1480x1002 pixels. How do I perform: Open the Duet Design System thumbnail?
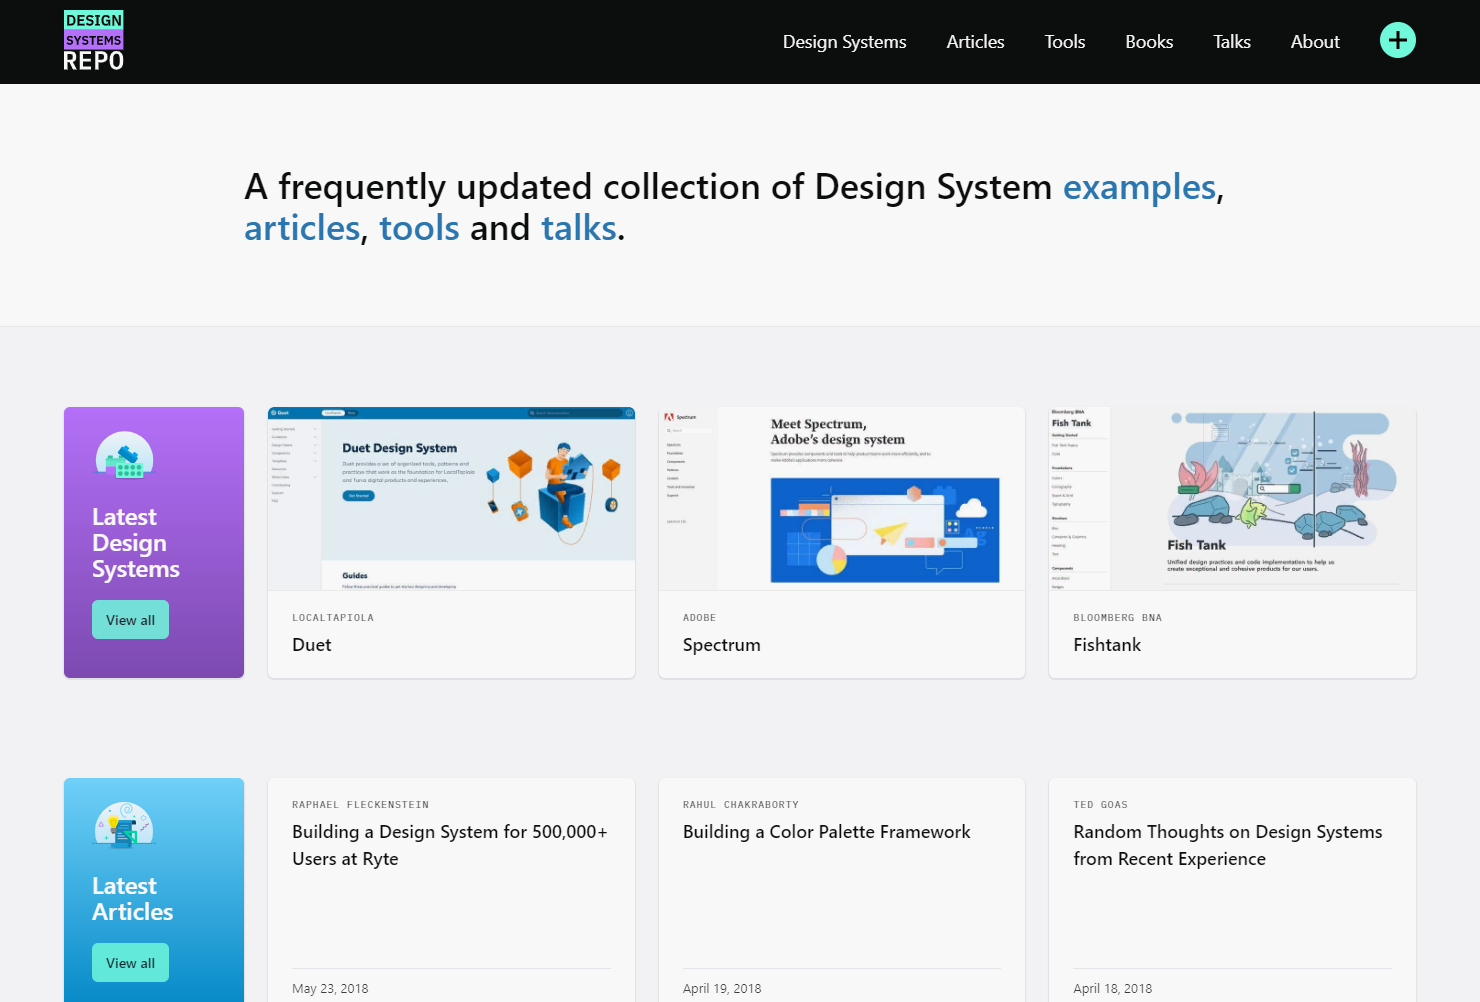(451, 498)
